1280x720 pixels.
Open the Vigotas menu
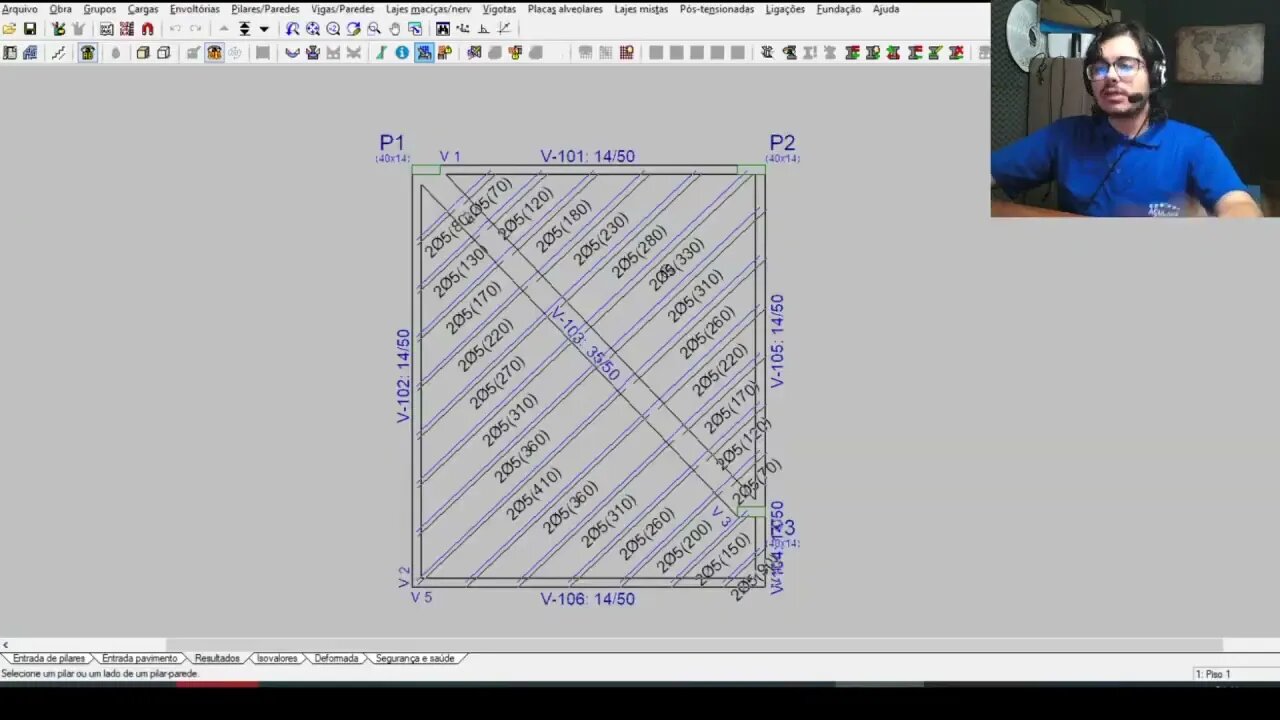(x=500, y=9)
